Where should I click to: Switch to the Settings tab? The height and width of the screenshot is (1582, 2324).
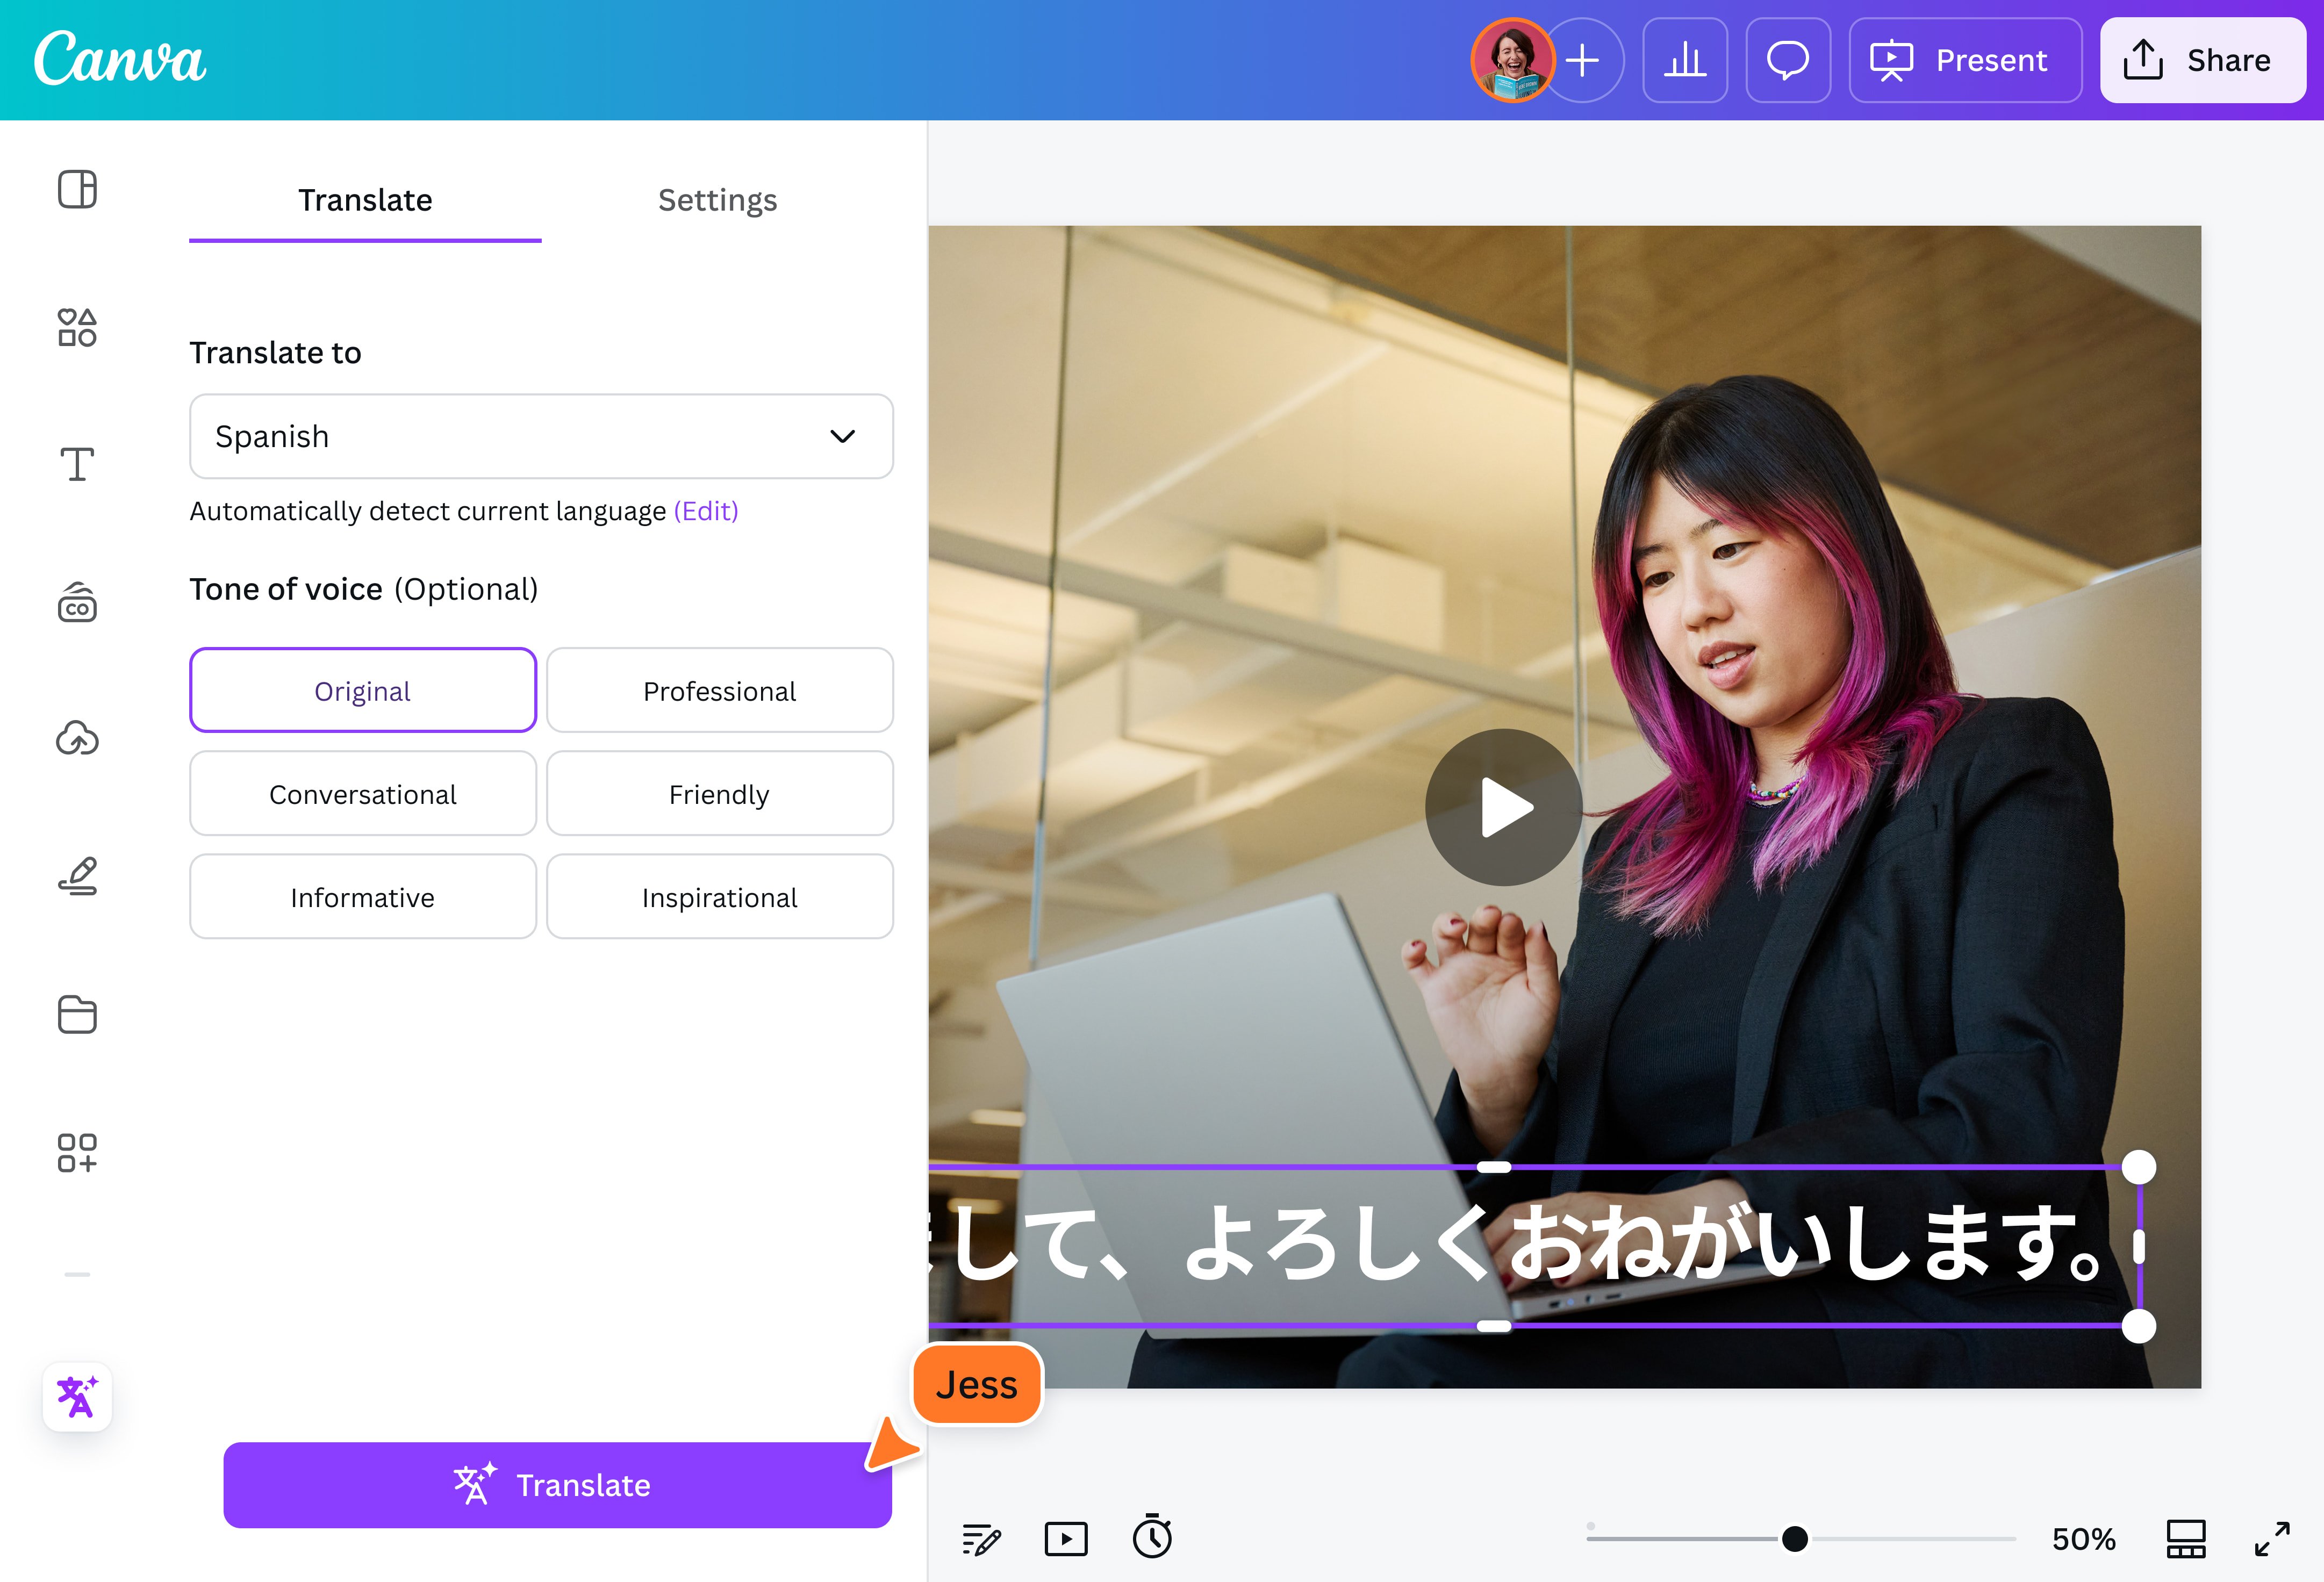coord(717,200)
